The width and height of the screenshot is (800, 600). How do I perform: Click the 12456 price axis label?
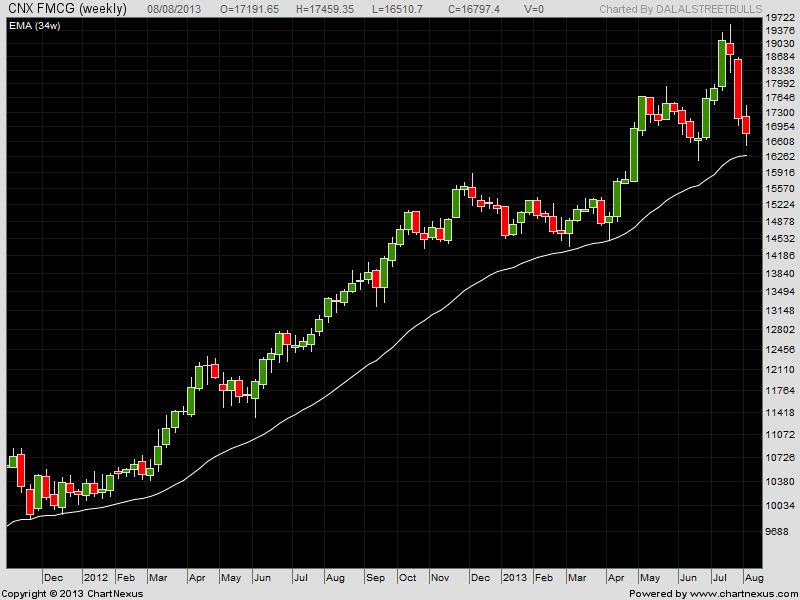point(780,349)
